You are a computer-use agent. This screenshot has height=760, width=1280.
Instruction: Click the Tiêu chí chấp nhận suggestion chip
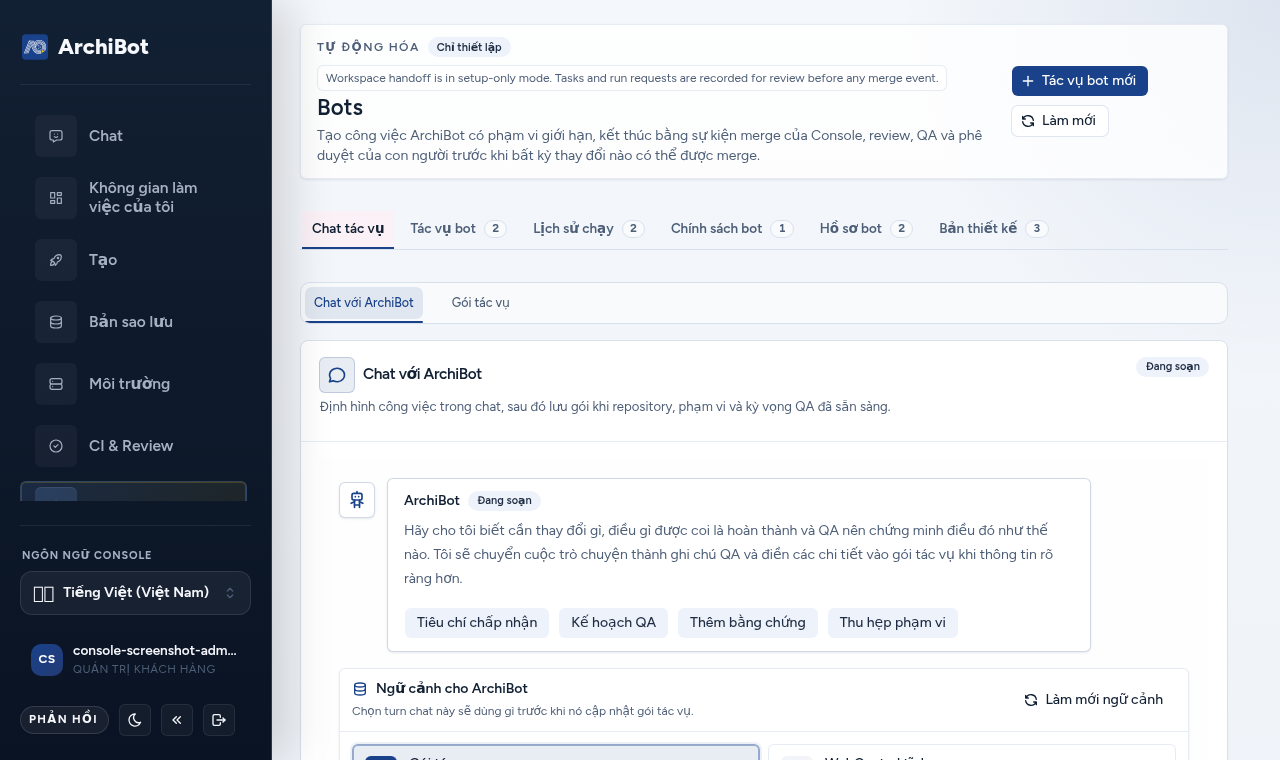477,623
